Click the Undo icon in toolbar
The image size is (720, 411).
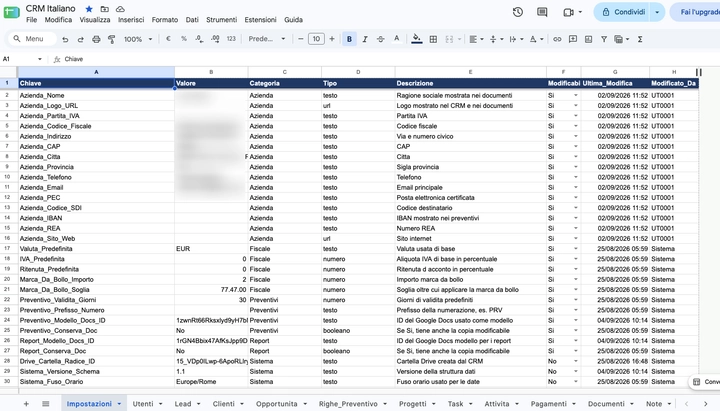[65, 39]
